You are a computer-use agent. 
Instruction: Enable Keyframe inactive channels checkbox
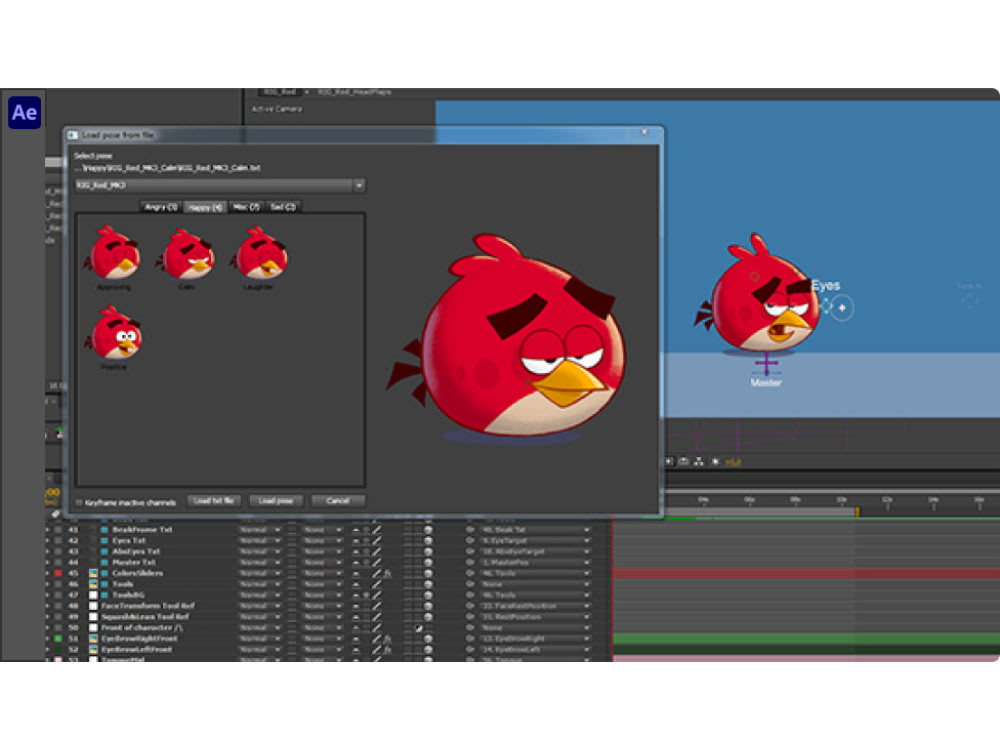click(x=79, y=503)
